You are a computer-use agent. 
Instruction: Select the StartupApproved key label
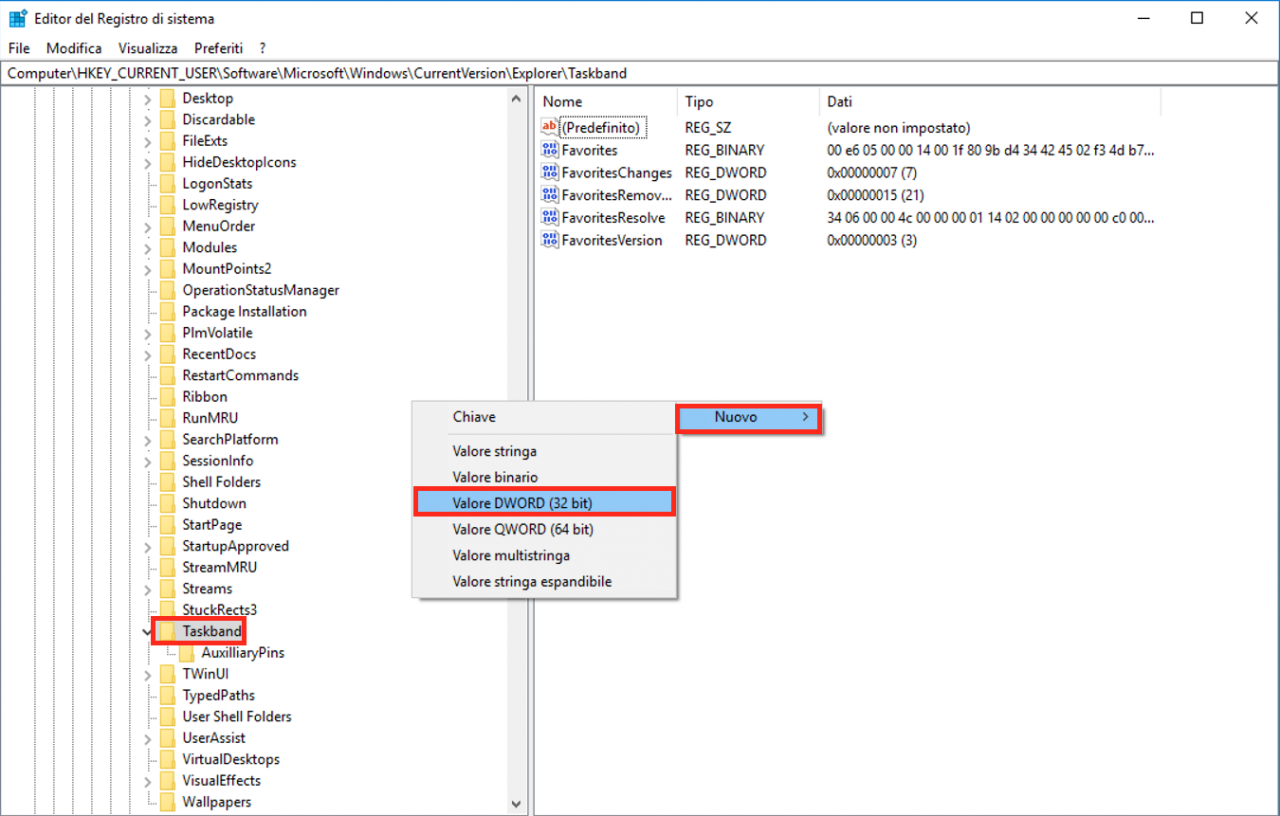[235, 546]
